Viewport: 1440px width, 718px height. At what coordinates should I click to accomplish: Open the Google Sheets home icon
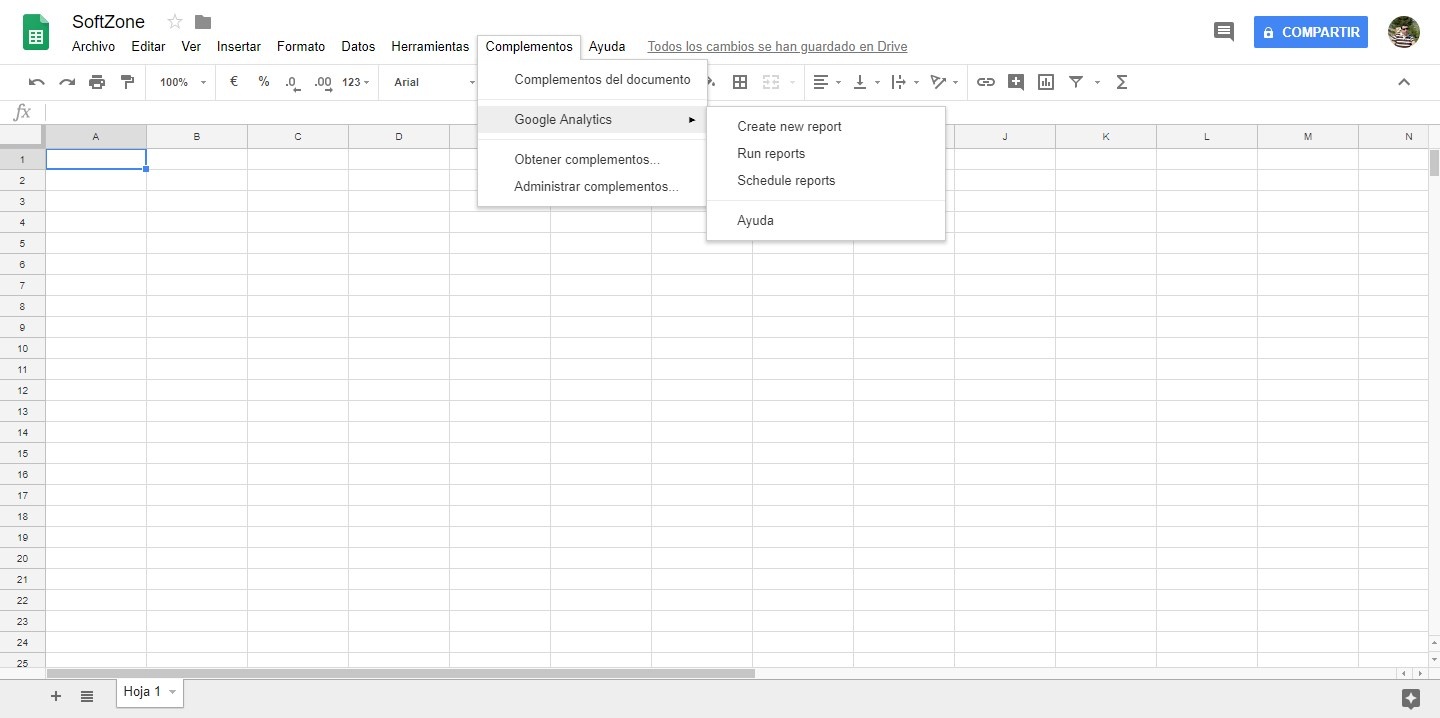point(36,32)
